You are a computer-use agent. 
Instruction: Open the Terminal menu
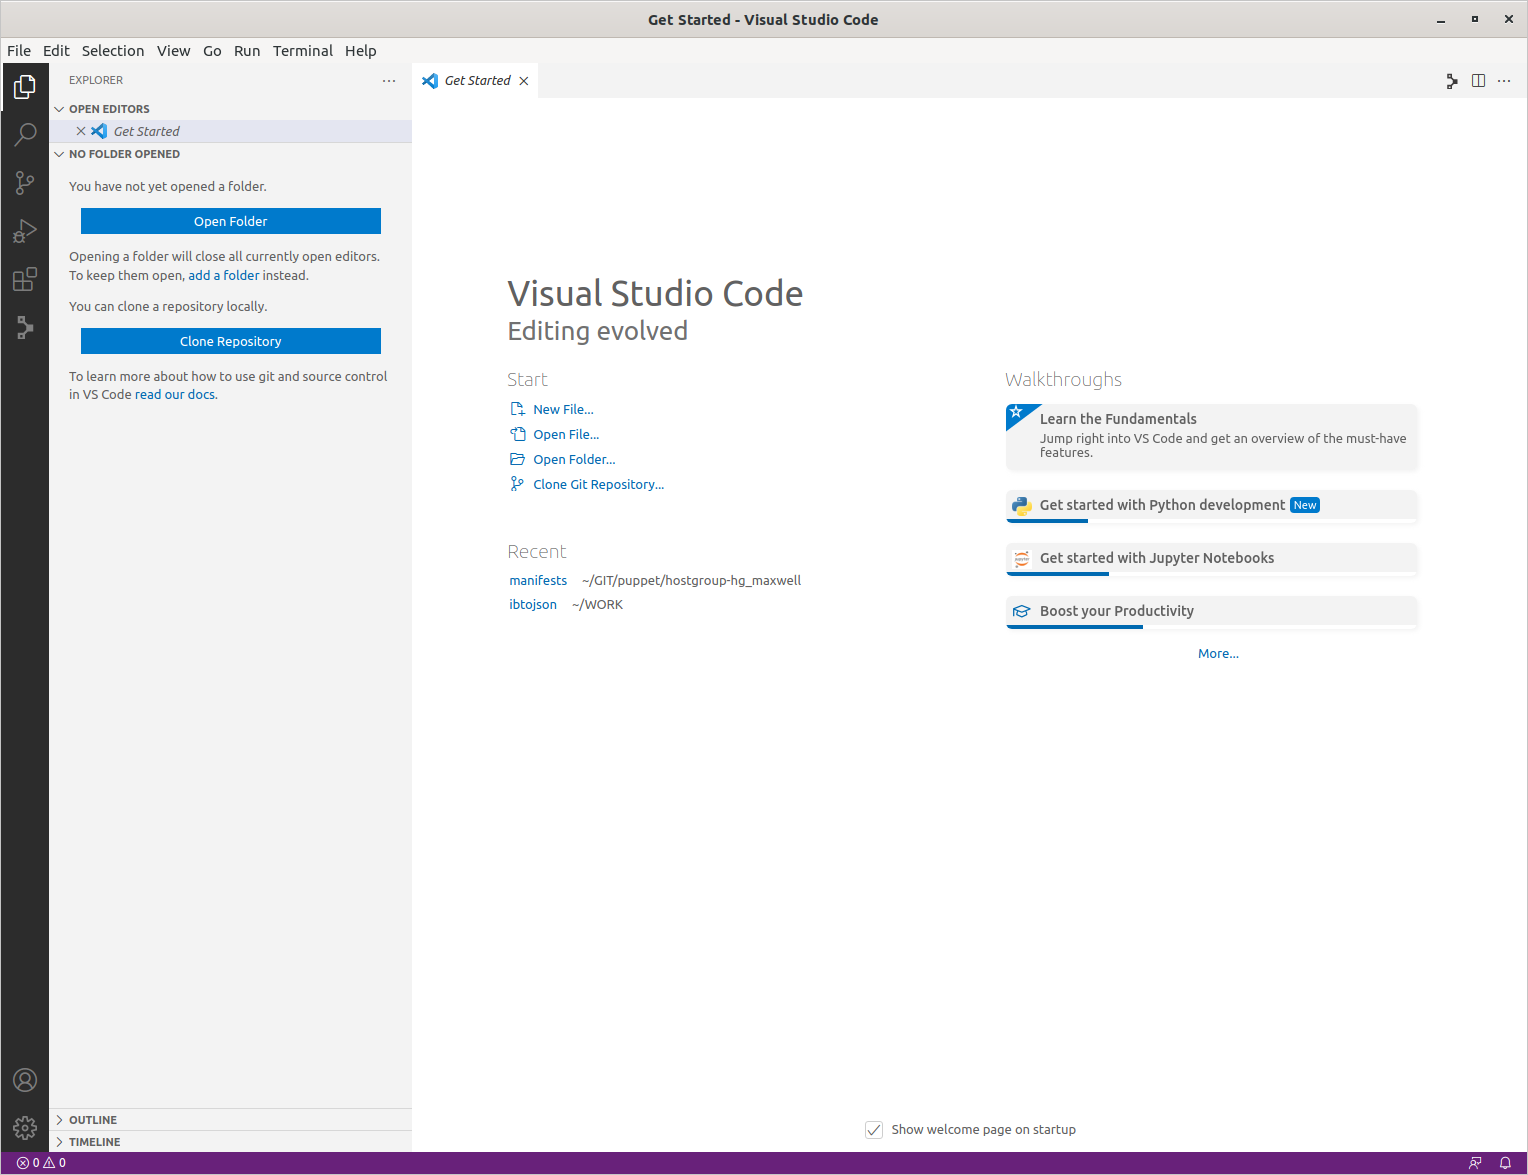[x=302, y=51]
